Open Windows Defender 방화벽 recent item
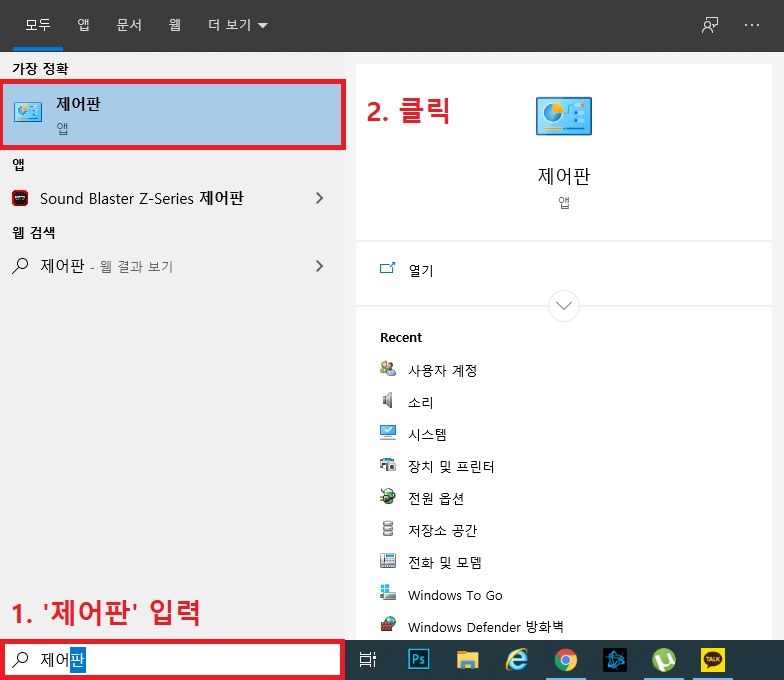784x680 pixels. pos(486,627)
